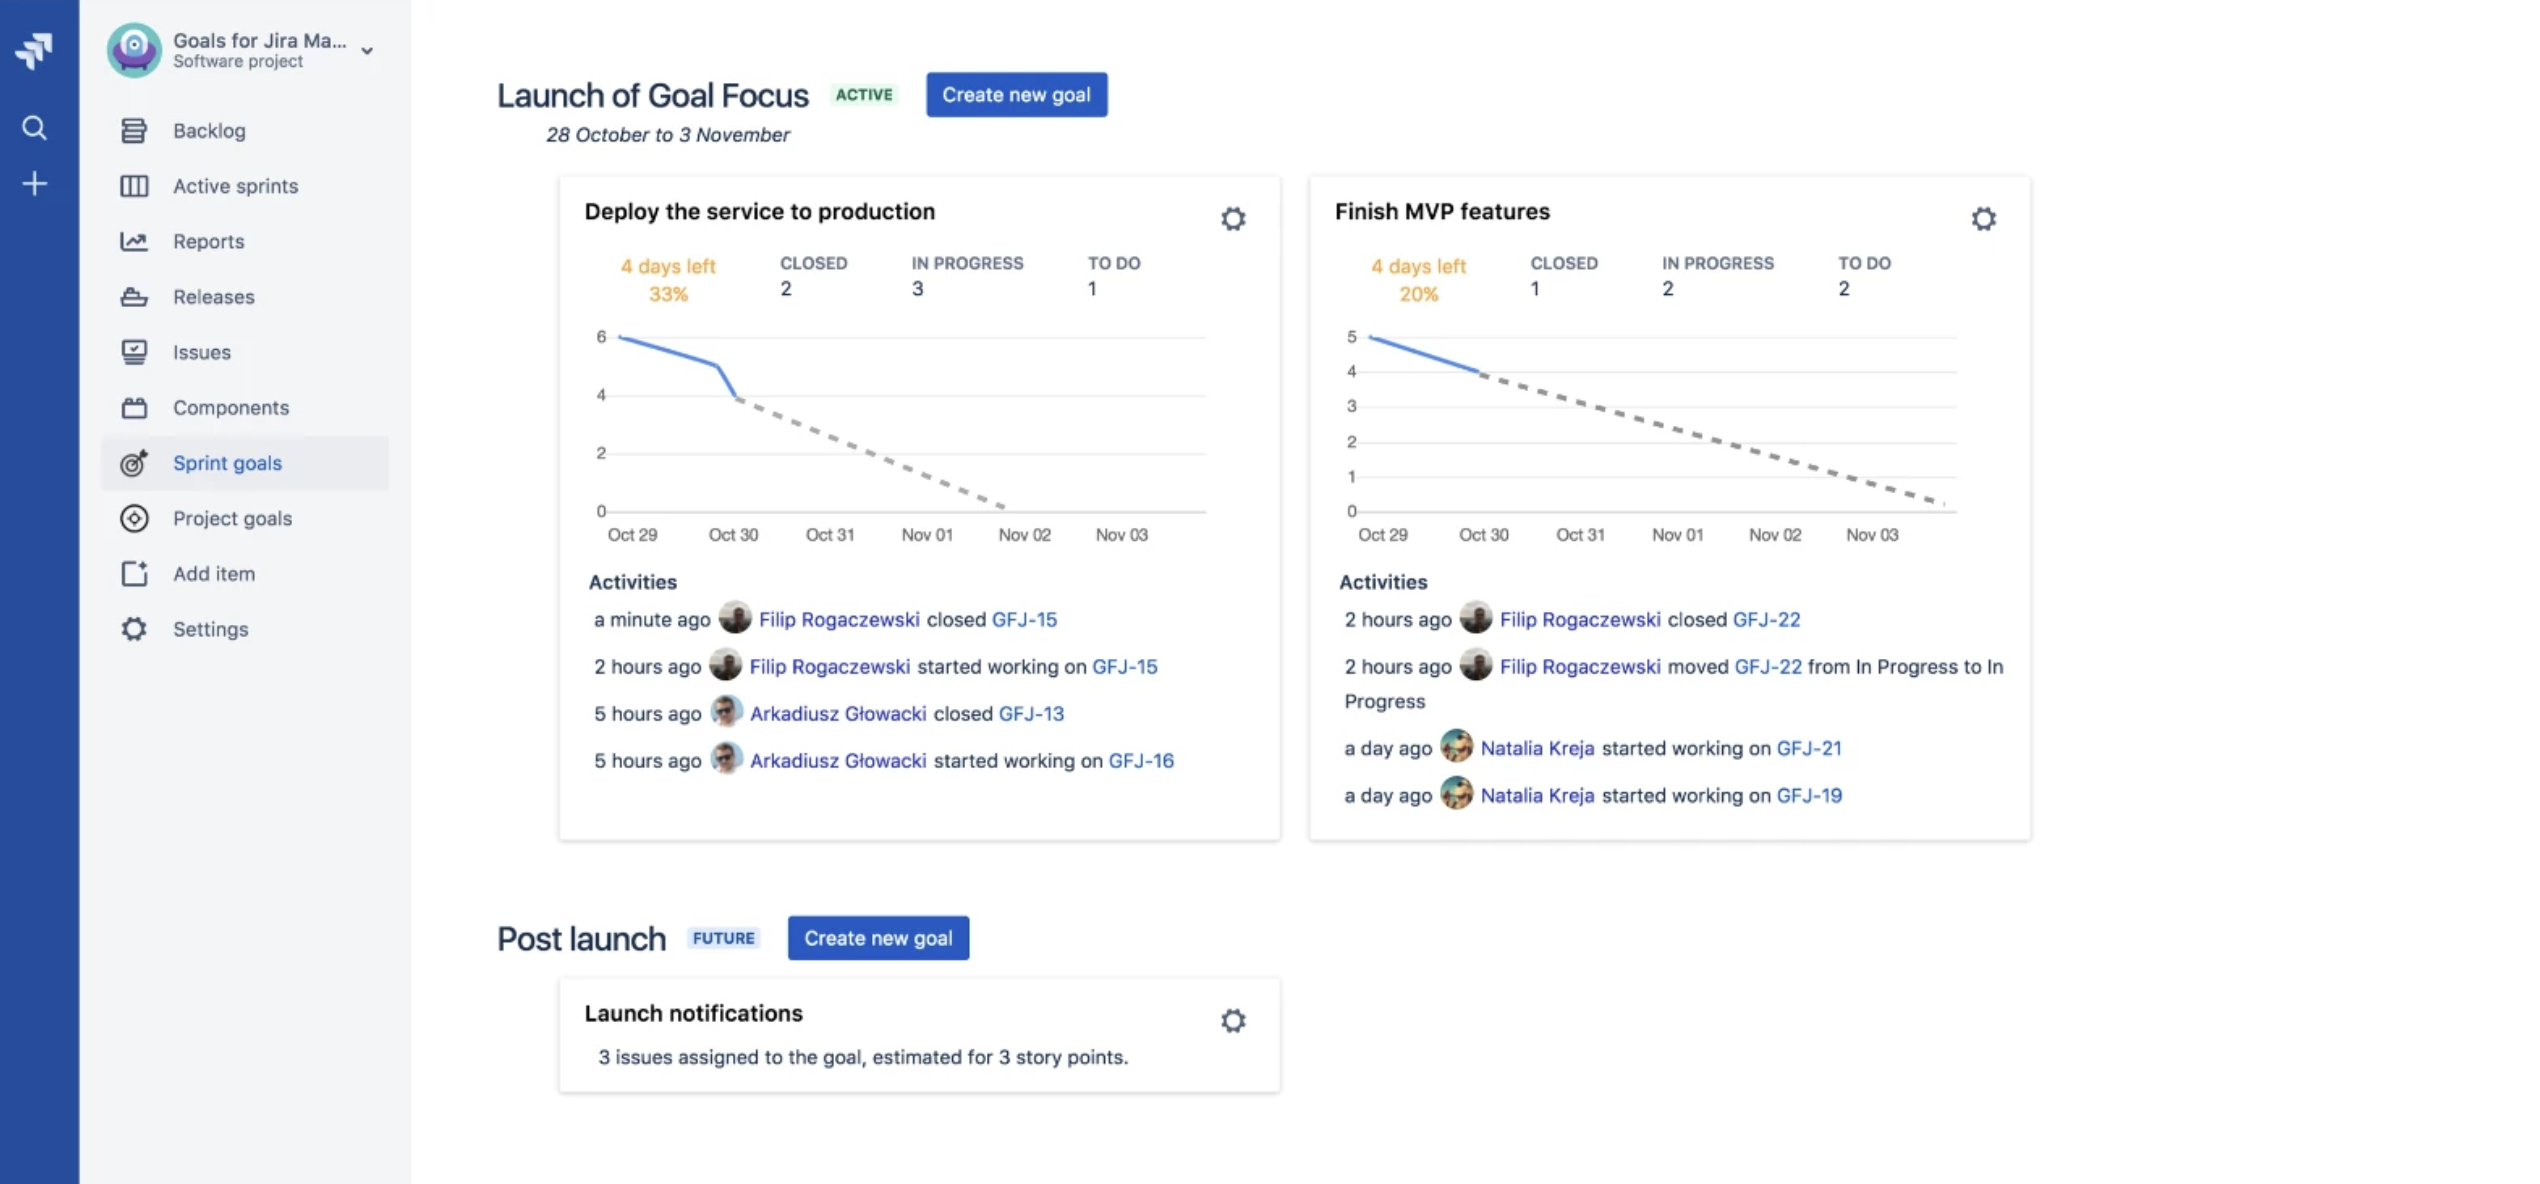
Task: Create new goal for Post launch sprint
Action: click(x=877, y=938)
